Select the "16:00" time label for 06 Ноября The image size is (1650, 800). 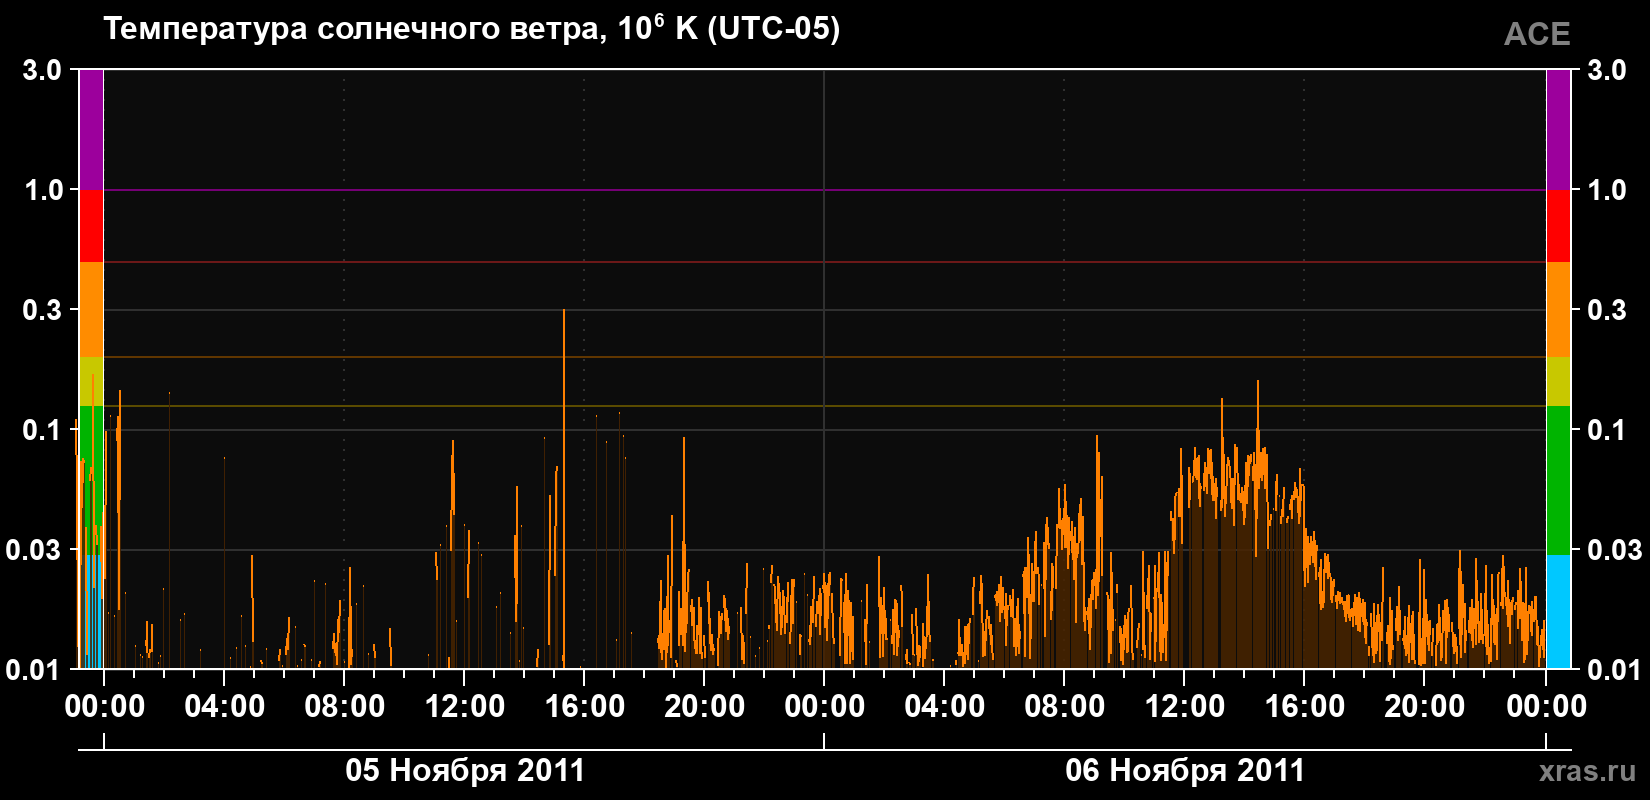(x=1305, y=707)
